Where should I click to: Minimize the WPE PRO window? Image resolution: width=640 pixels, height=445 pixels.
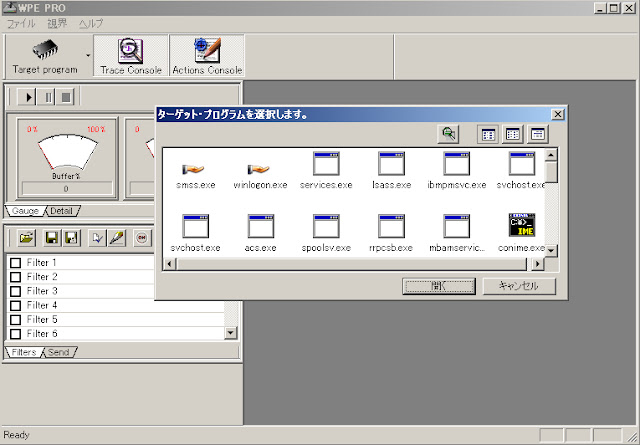pos(600,8)
